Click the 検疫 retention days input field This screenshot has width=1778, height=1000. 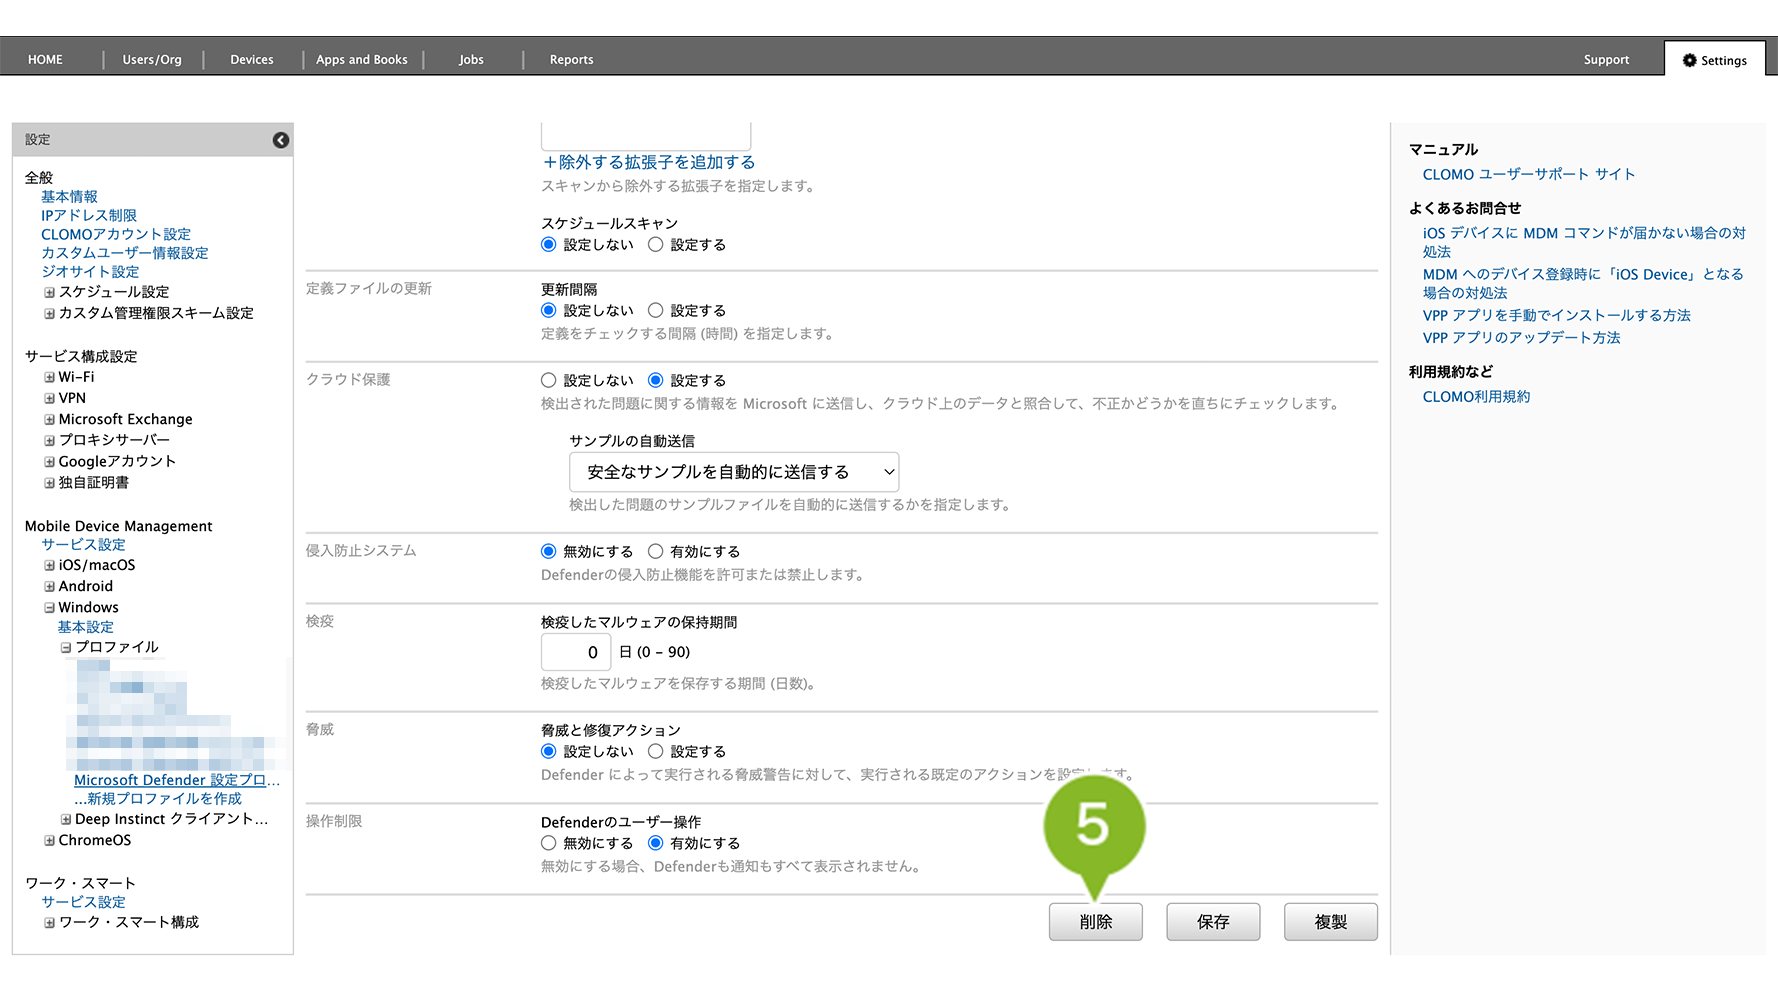coord(576,653)
